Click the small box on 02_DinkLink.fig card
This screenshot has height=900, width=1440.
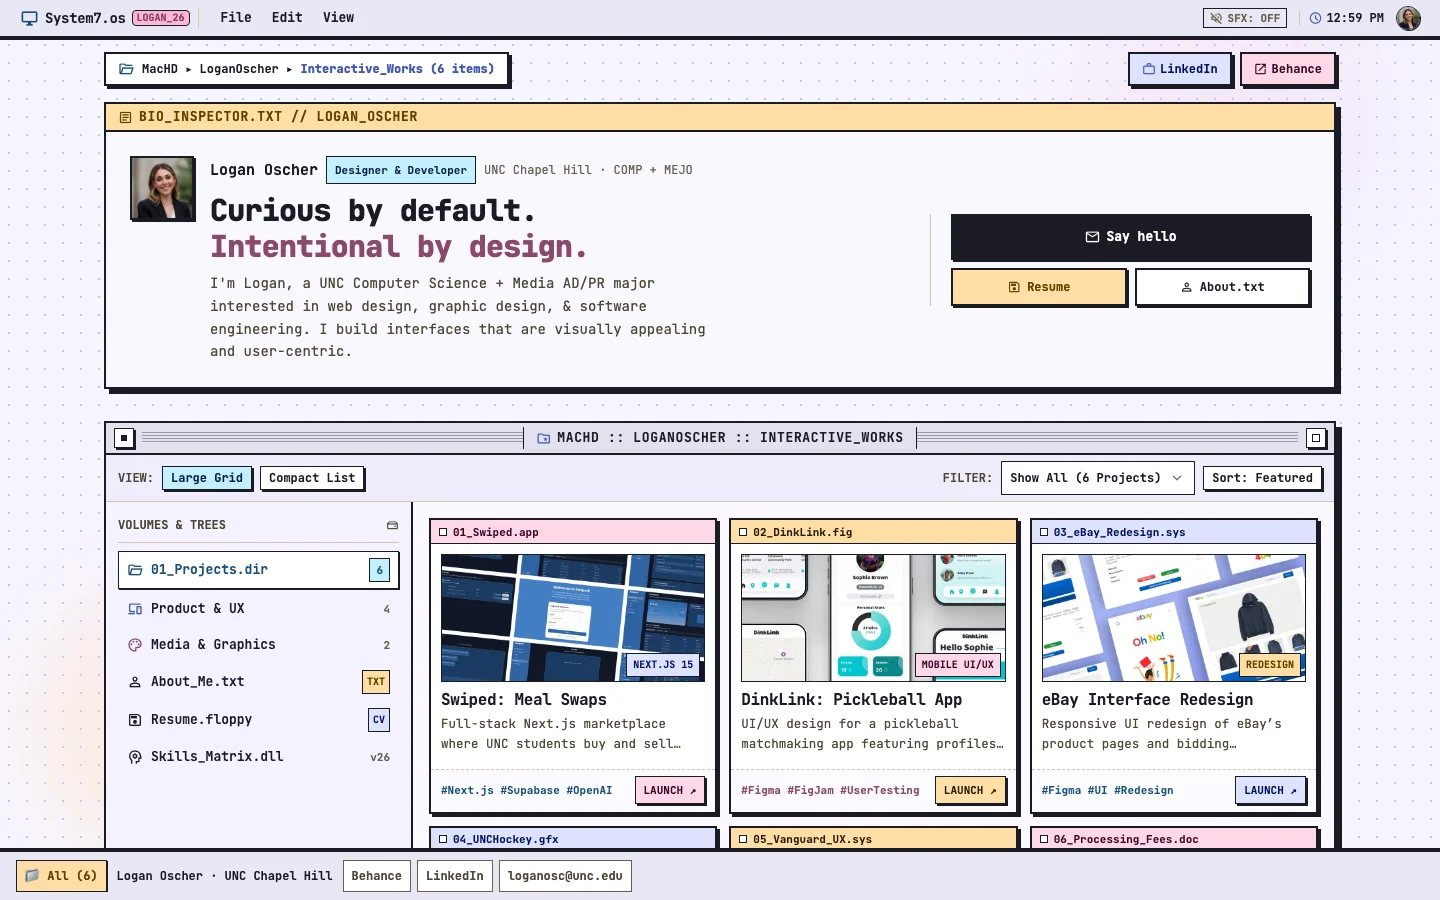743,532
